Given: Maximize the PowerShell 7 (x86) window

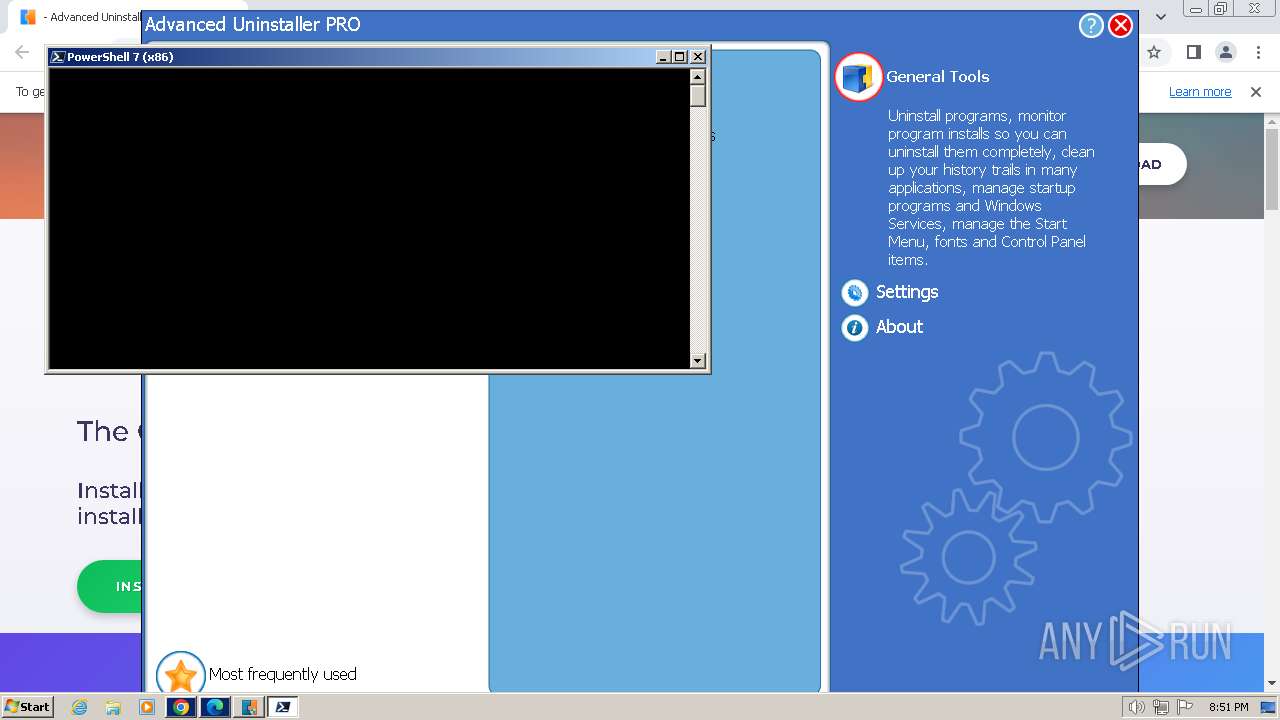Looking at the screenshot, I should click(x=680, y=57).
